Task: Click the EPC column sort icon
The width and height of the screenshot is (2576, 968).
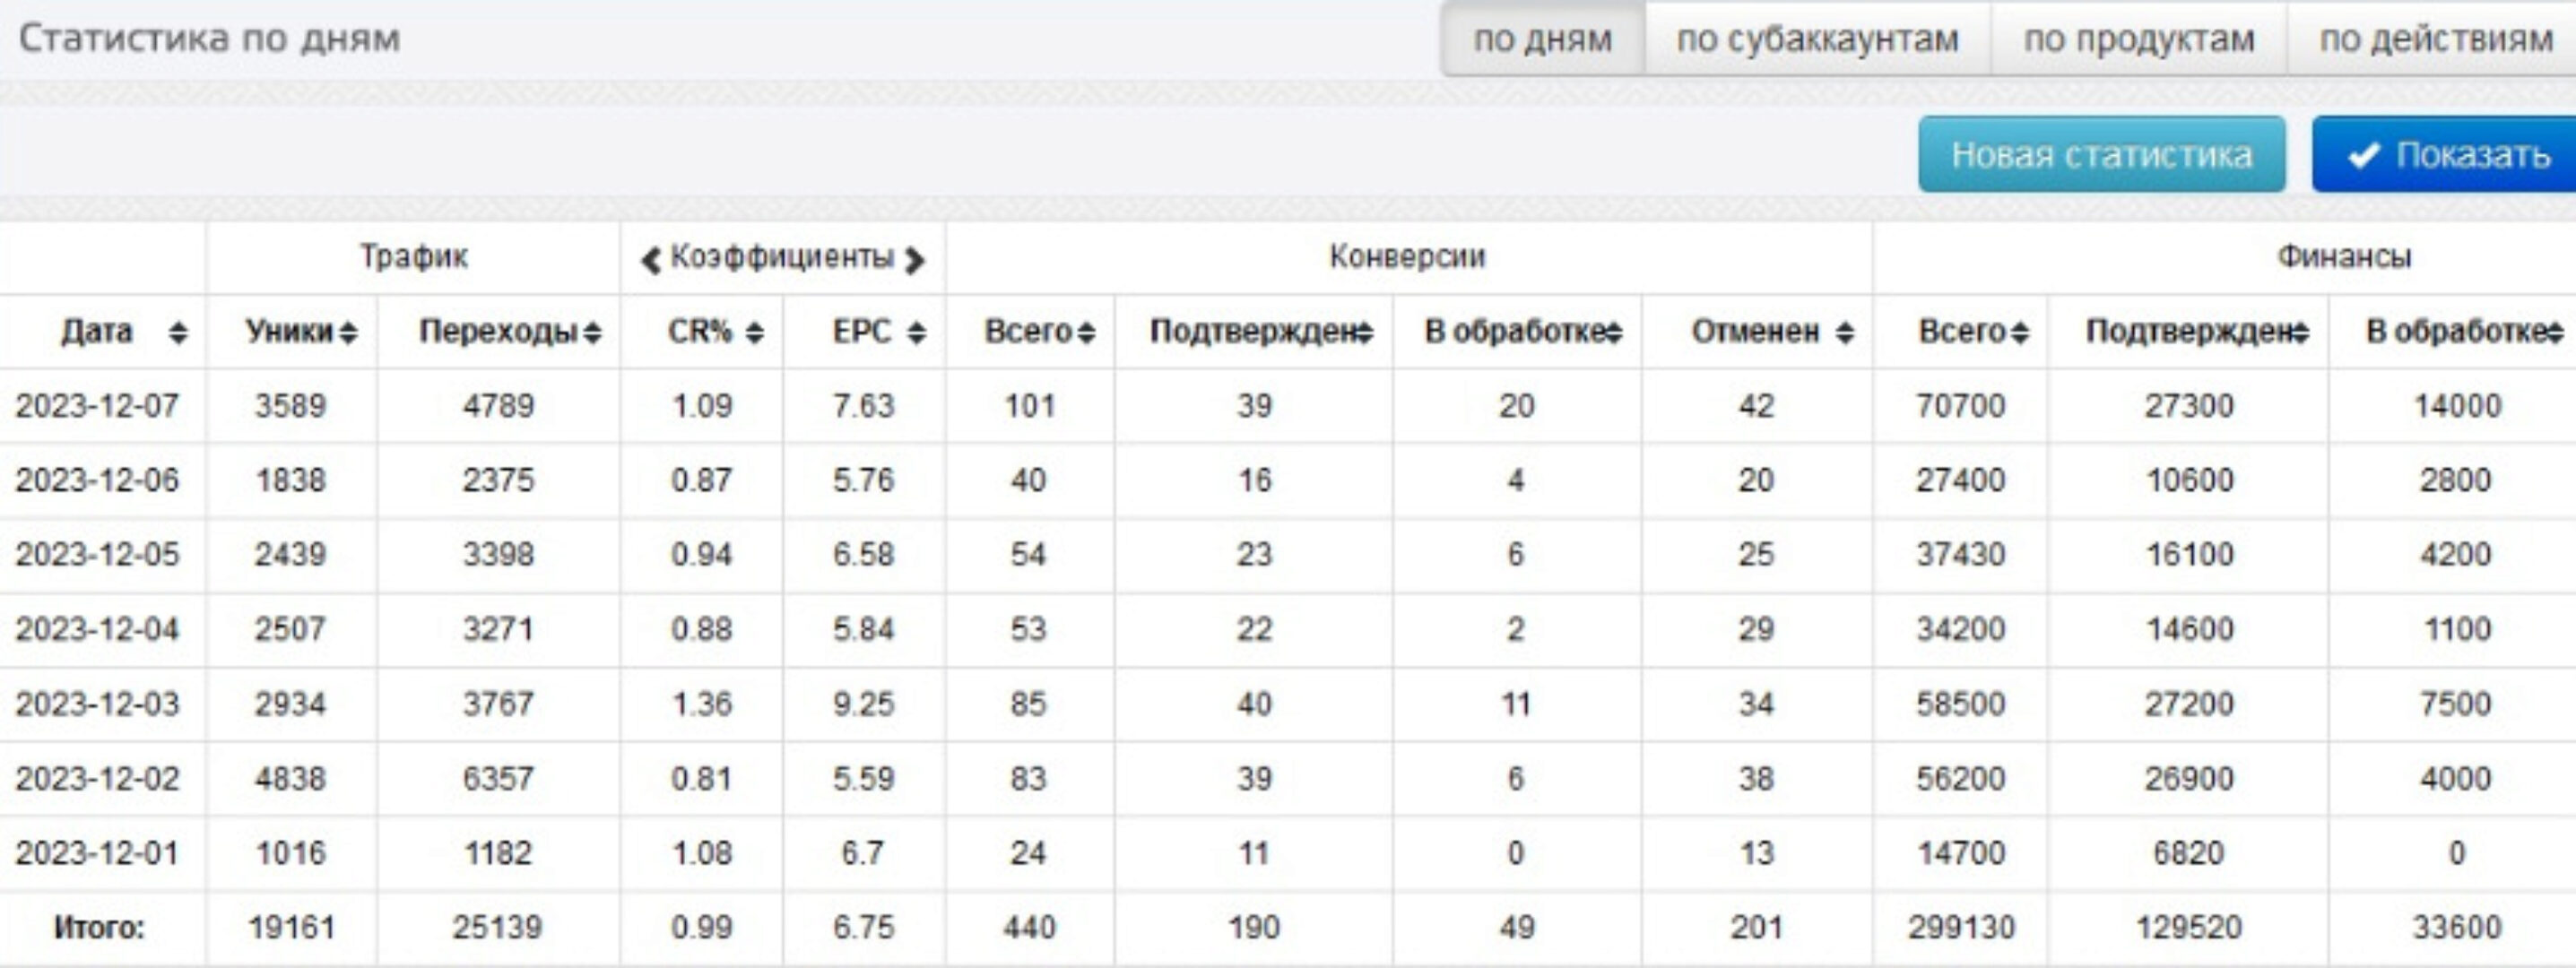Action: 916,332
